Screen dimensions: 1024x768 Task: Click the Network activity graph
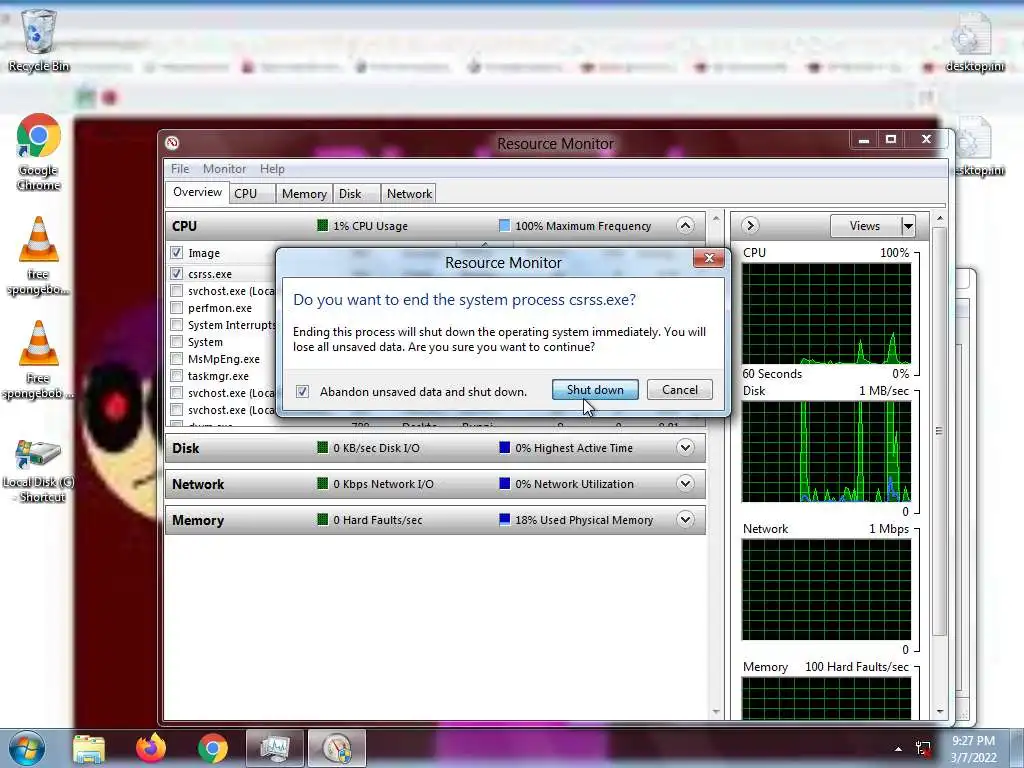(826, 590)
